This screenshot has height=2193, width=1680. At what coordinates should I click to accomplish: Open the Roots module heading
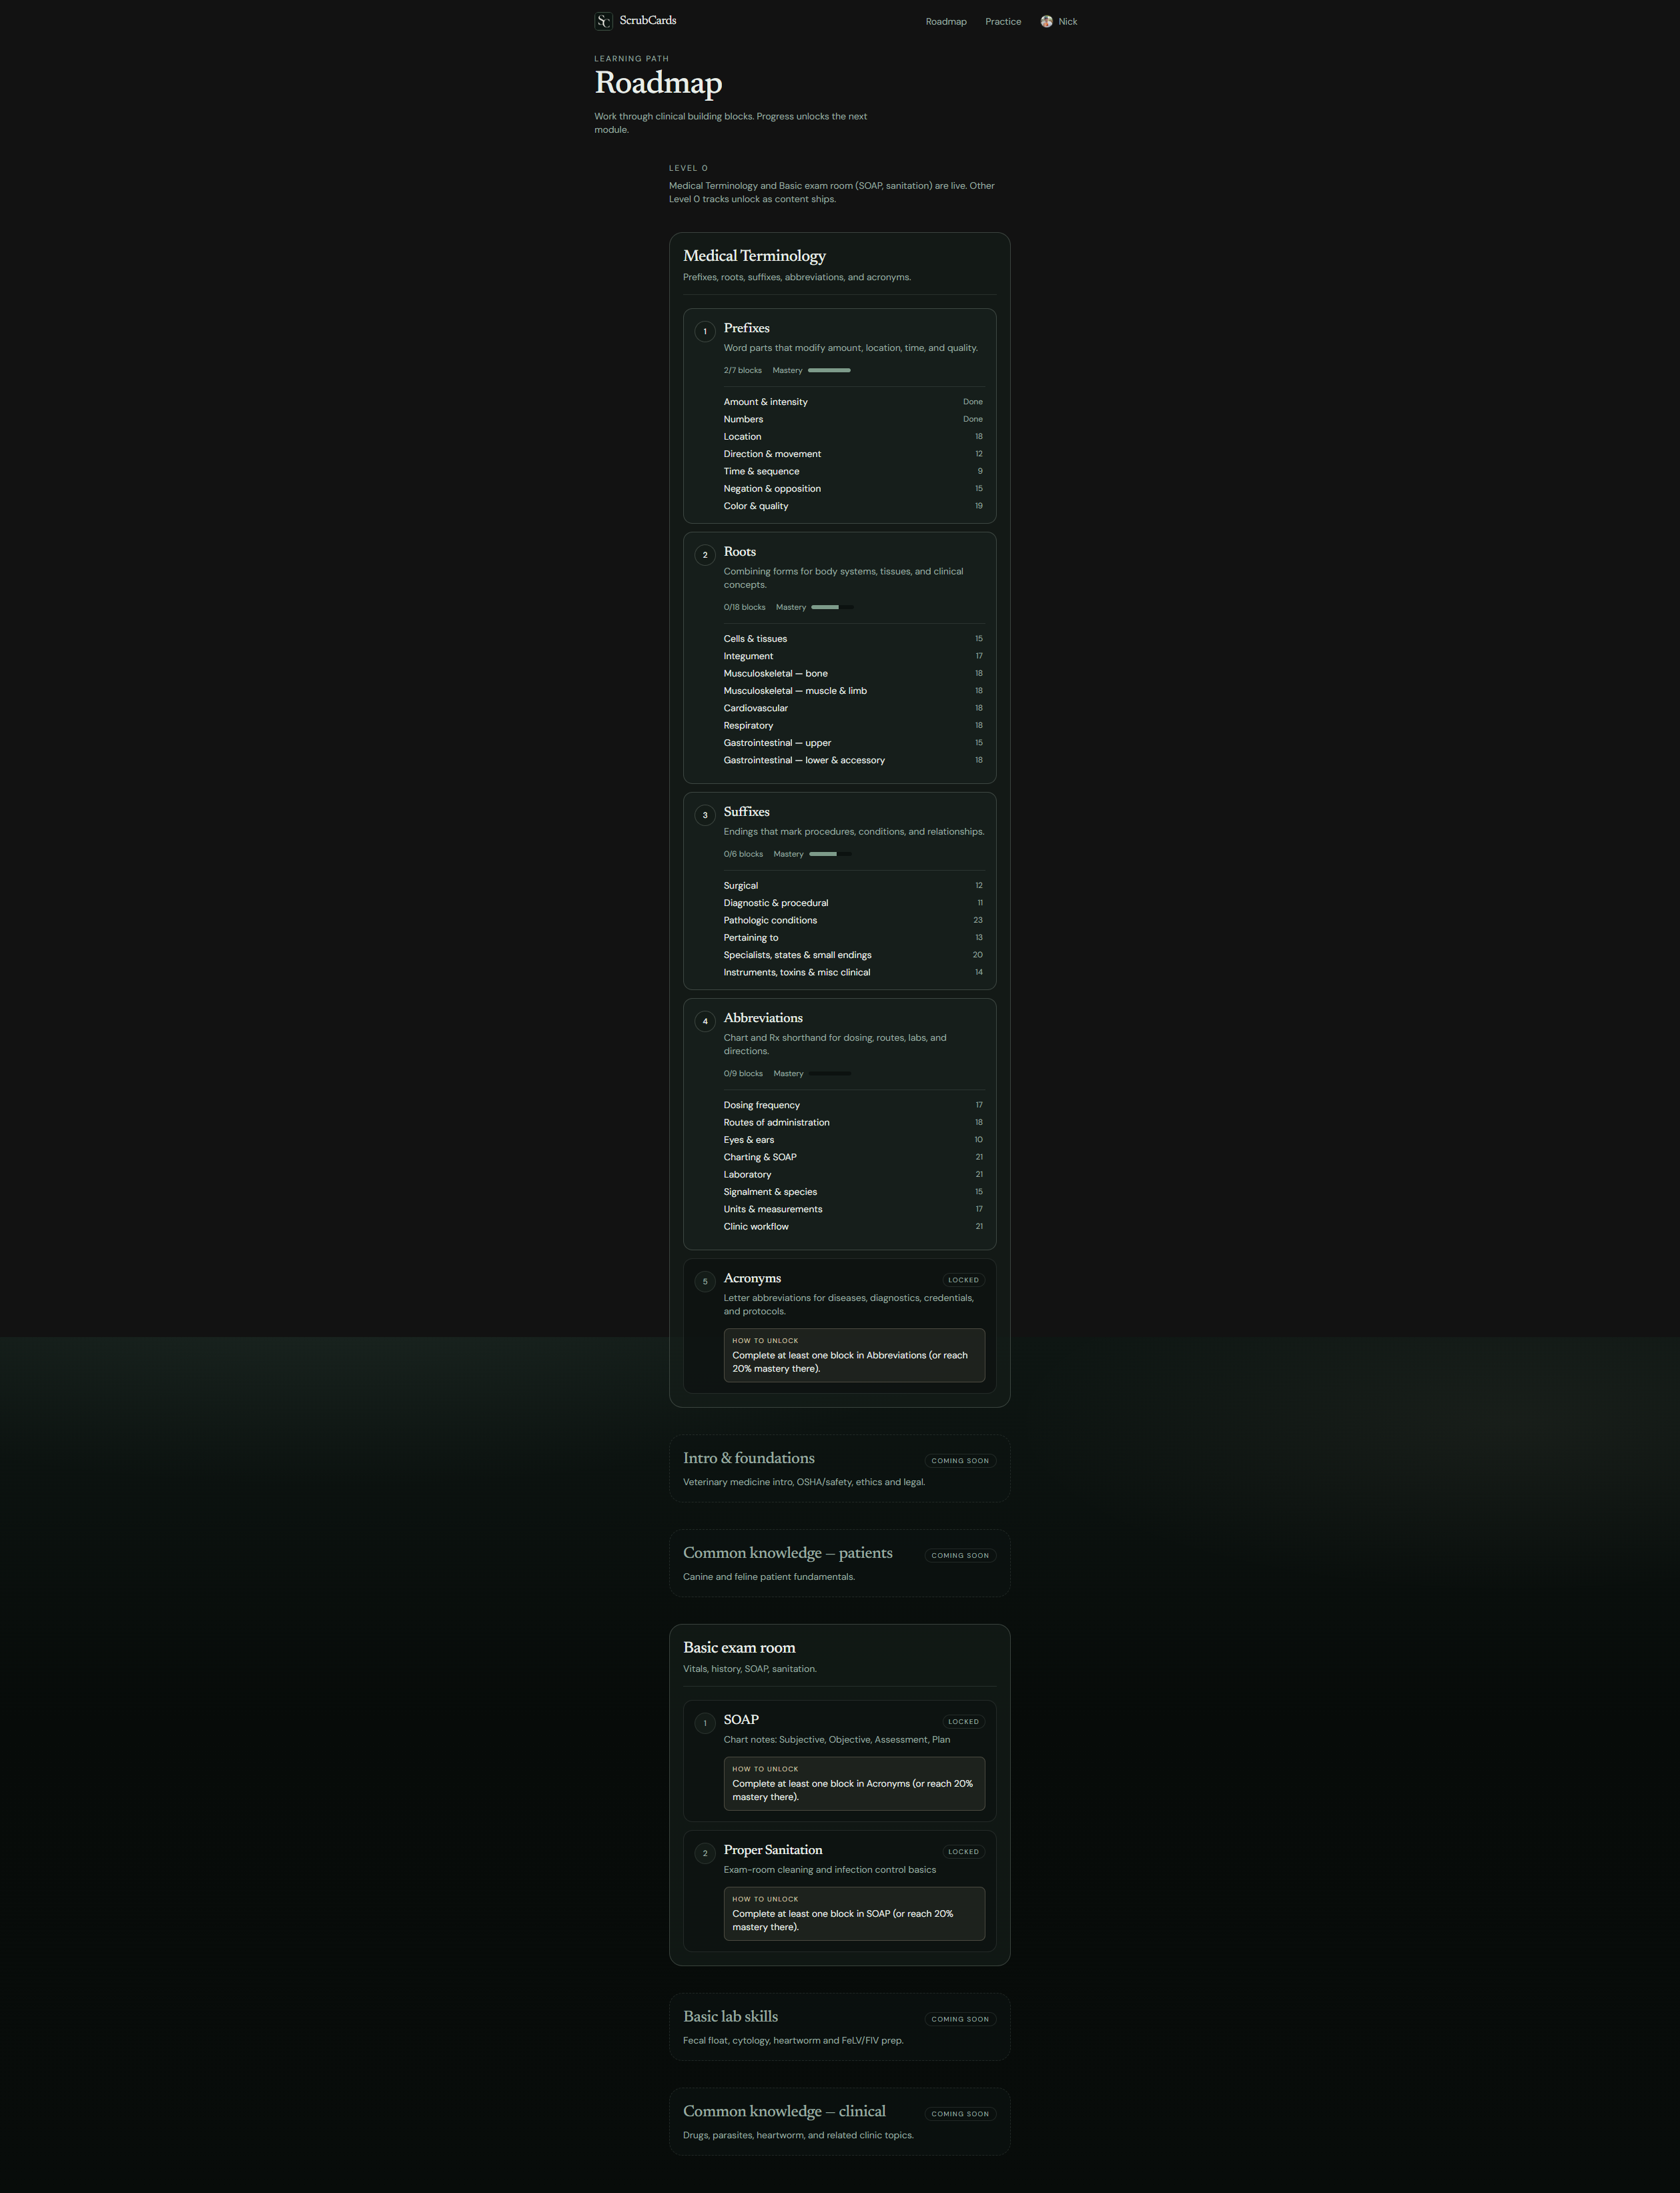click(740, 552)
